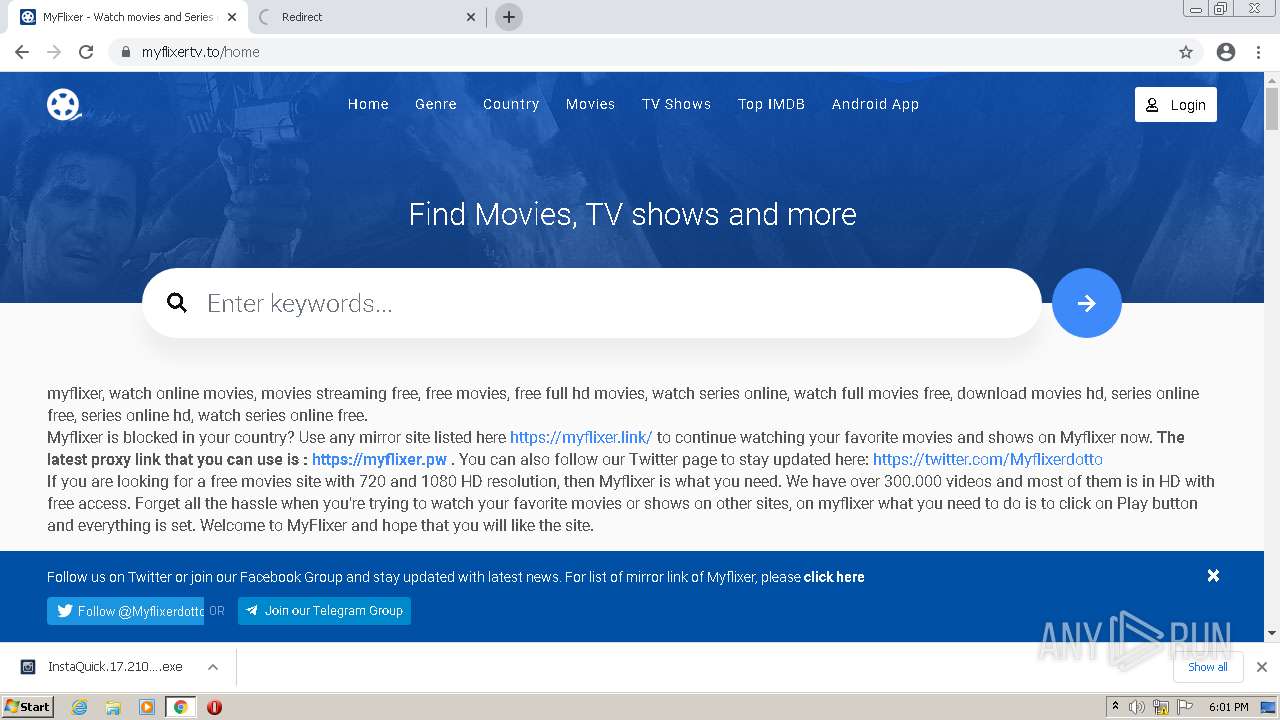Bookmark this page with the star icon
Viewport: 1280px width, 720px height.
1186,52
